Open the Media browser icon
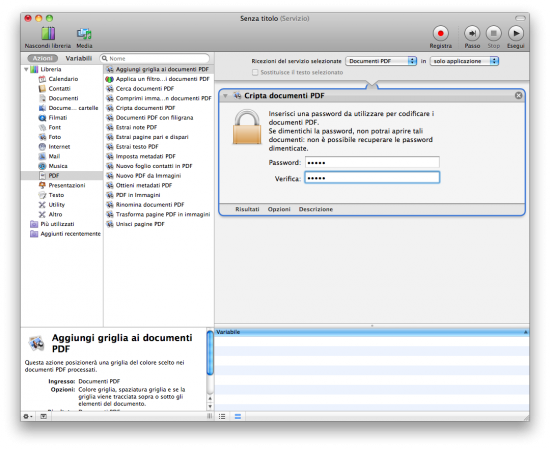Screen dimensions: 550x449 pyautogui.click(x=84, y=34)
